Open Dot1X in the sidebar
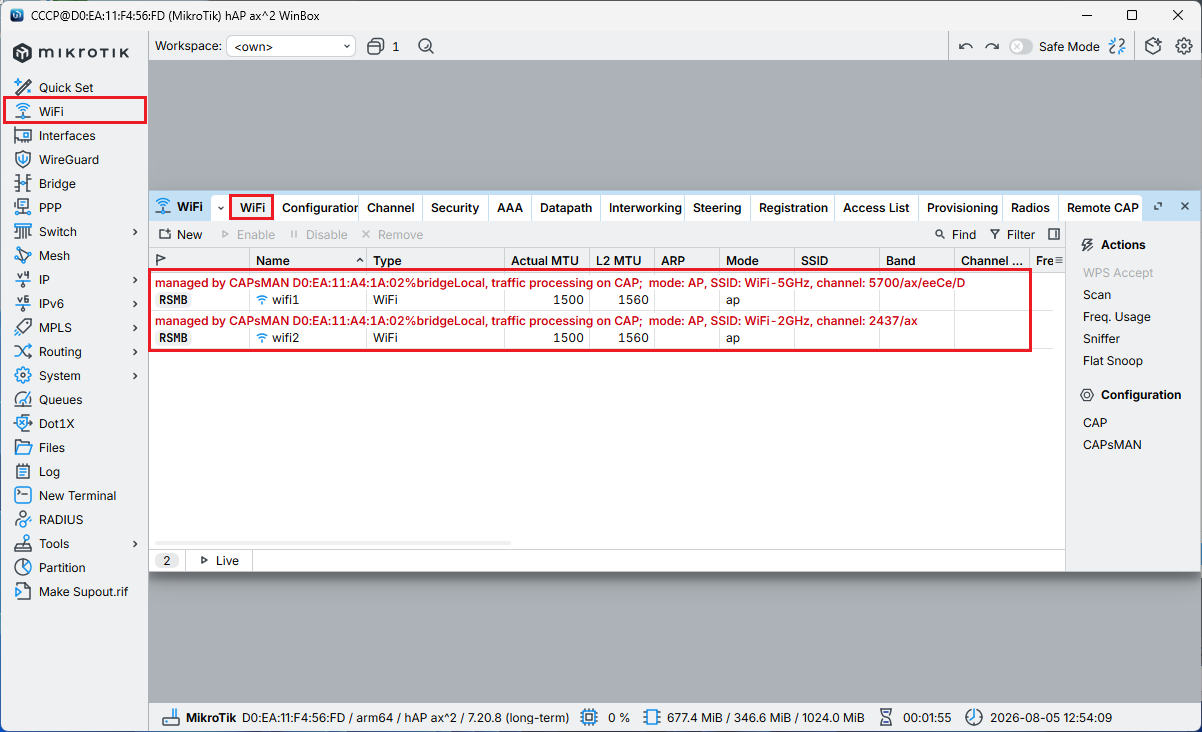1202x732 pixels. coord(56,423)
